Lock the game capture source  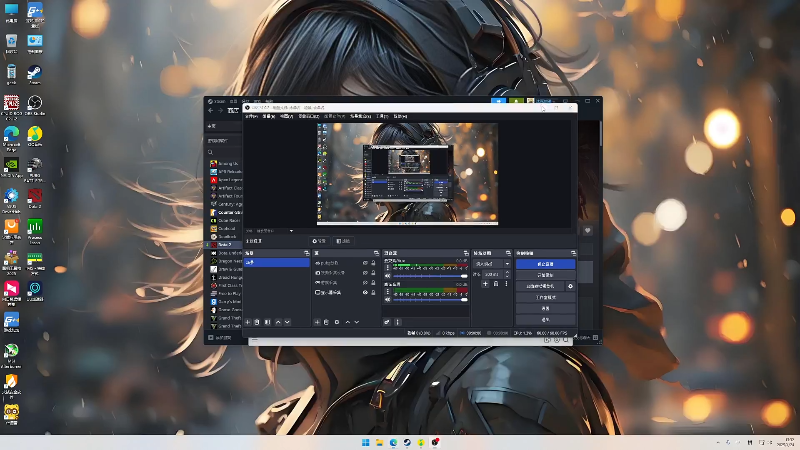373,283
